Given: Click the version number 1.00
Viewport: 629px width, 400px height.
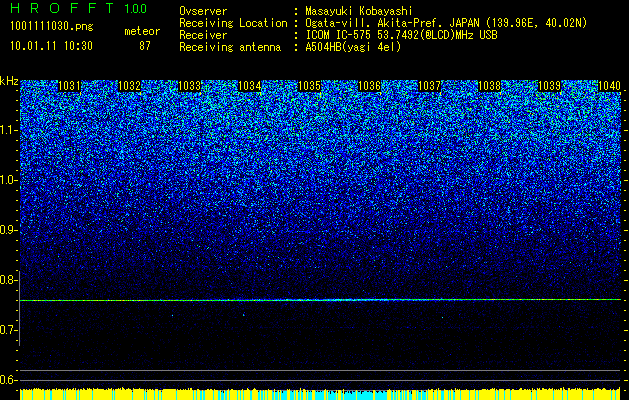Looking at the screenshot, I should (135, 9).
